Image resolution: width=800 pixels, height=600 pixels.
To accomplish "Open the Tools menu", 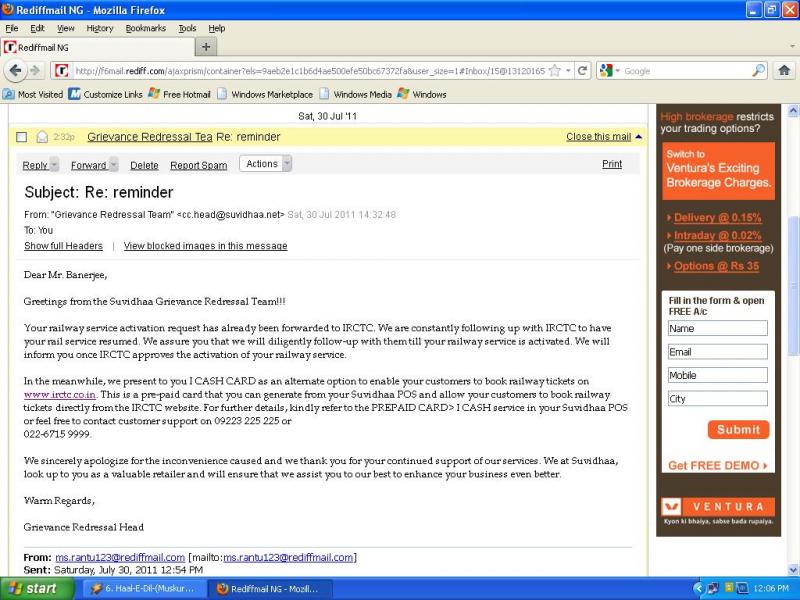I will pos(187,29).
